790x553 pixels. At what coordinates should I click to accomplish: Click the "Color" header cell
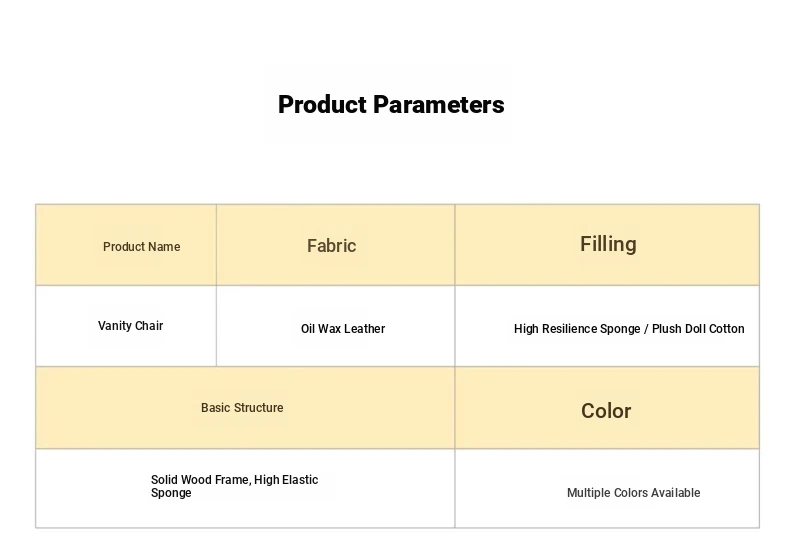pos(606,411)
